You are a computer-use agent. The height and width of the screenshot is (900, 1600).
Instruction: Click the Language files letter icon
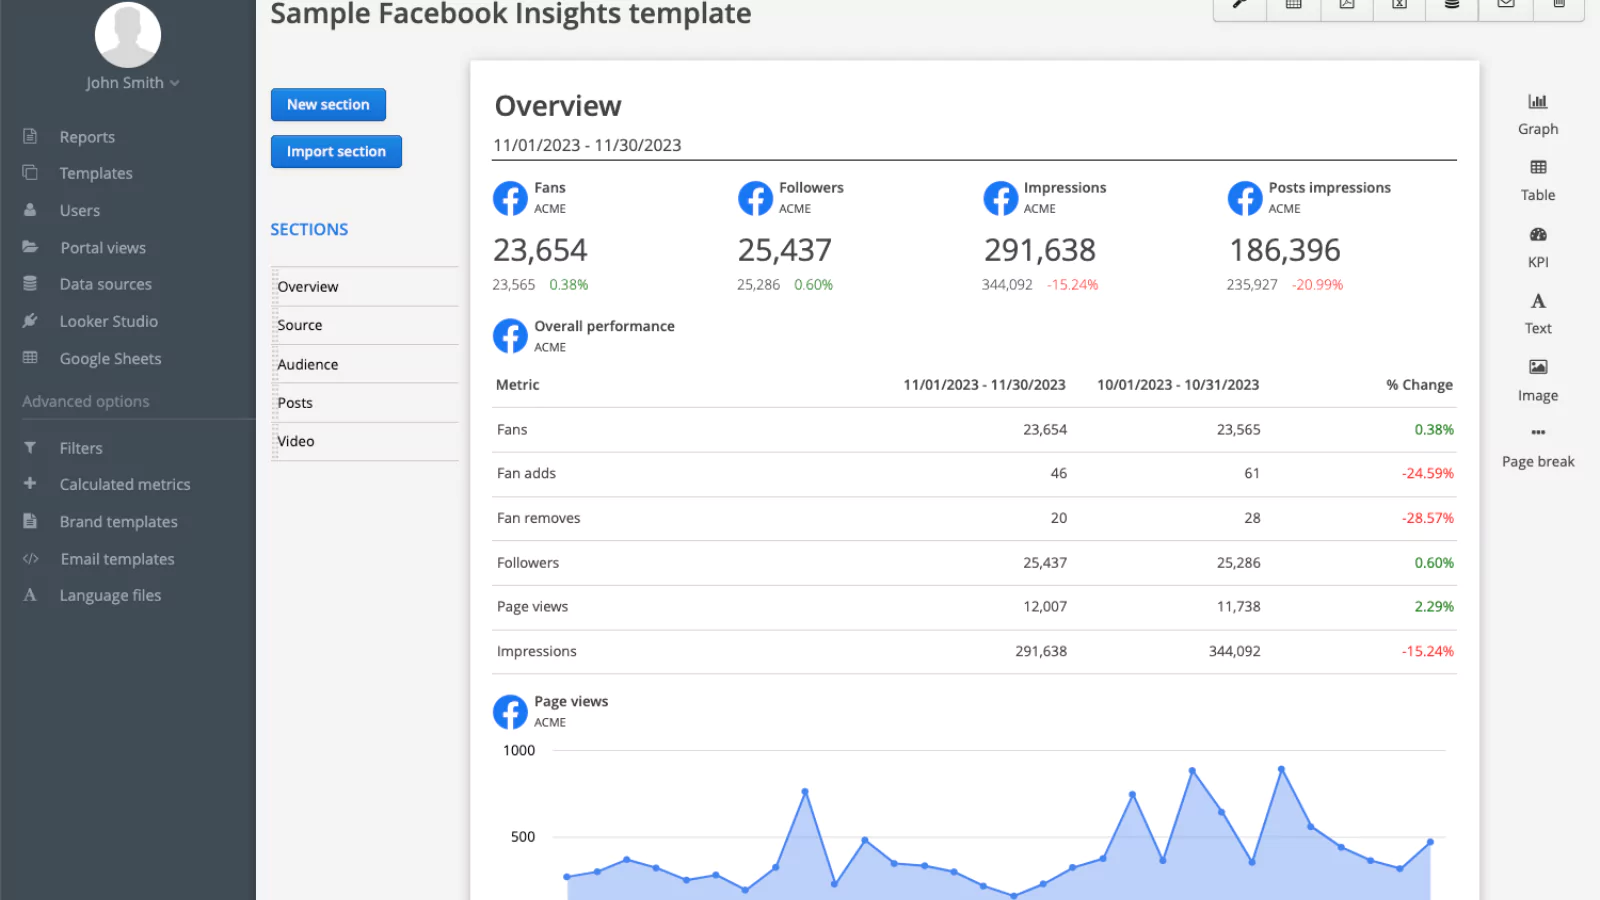(x=30, y=595)
